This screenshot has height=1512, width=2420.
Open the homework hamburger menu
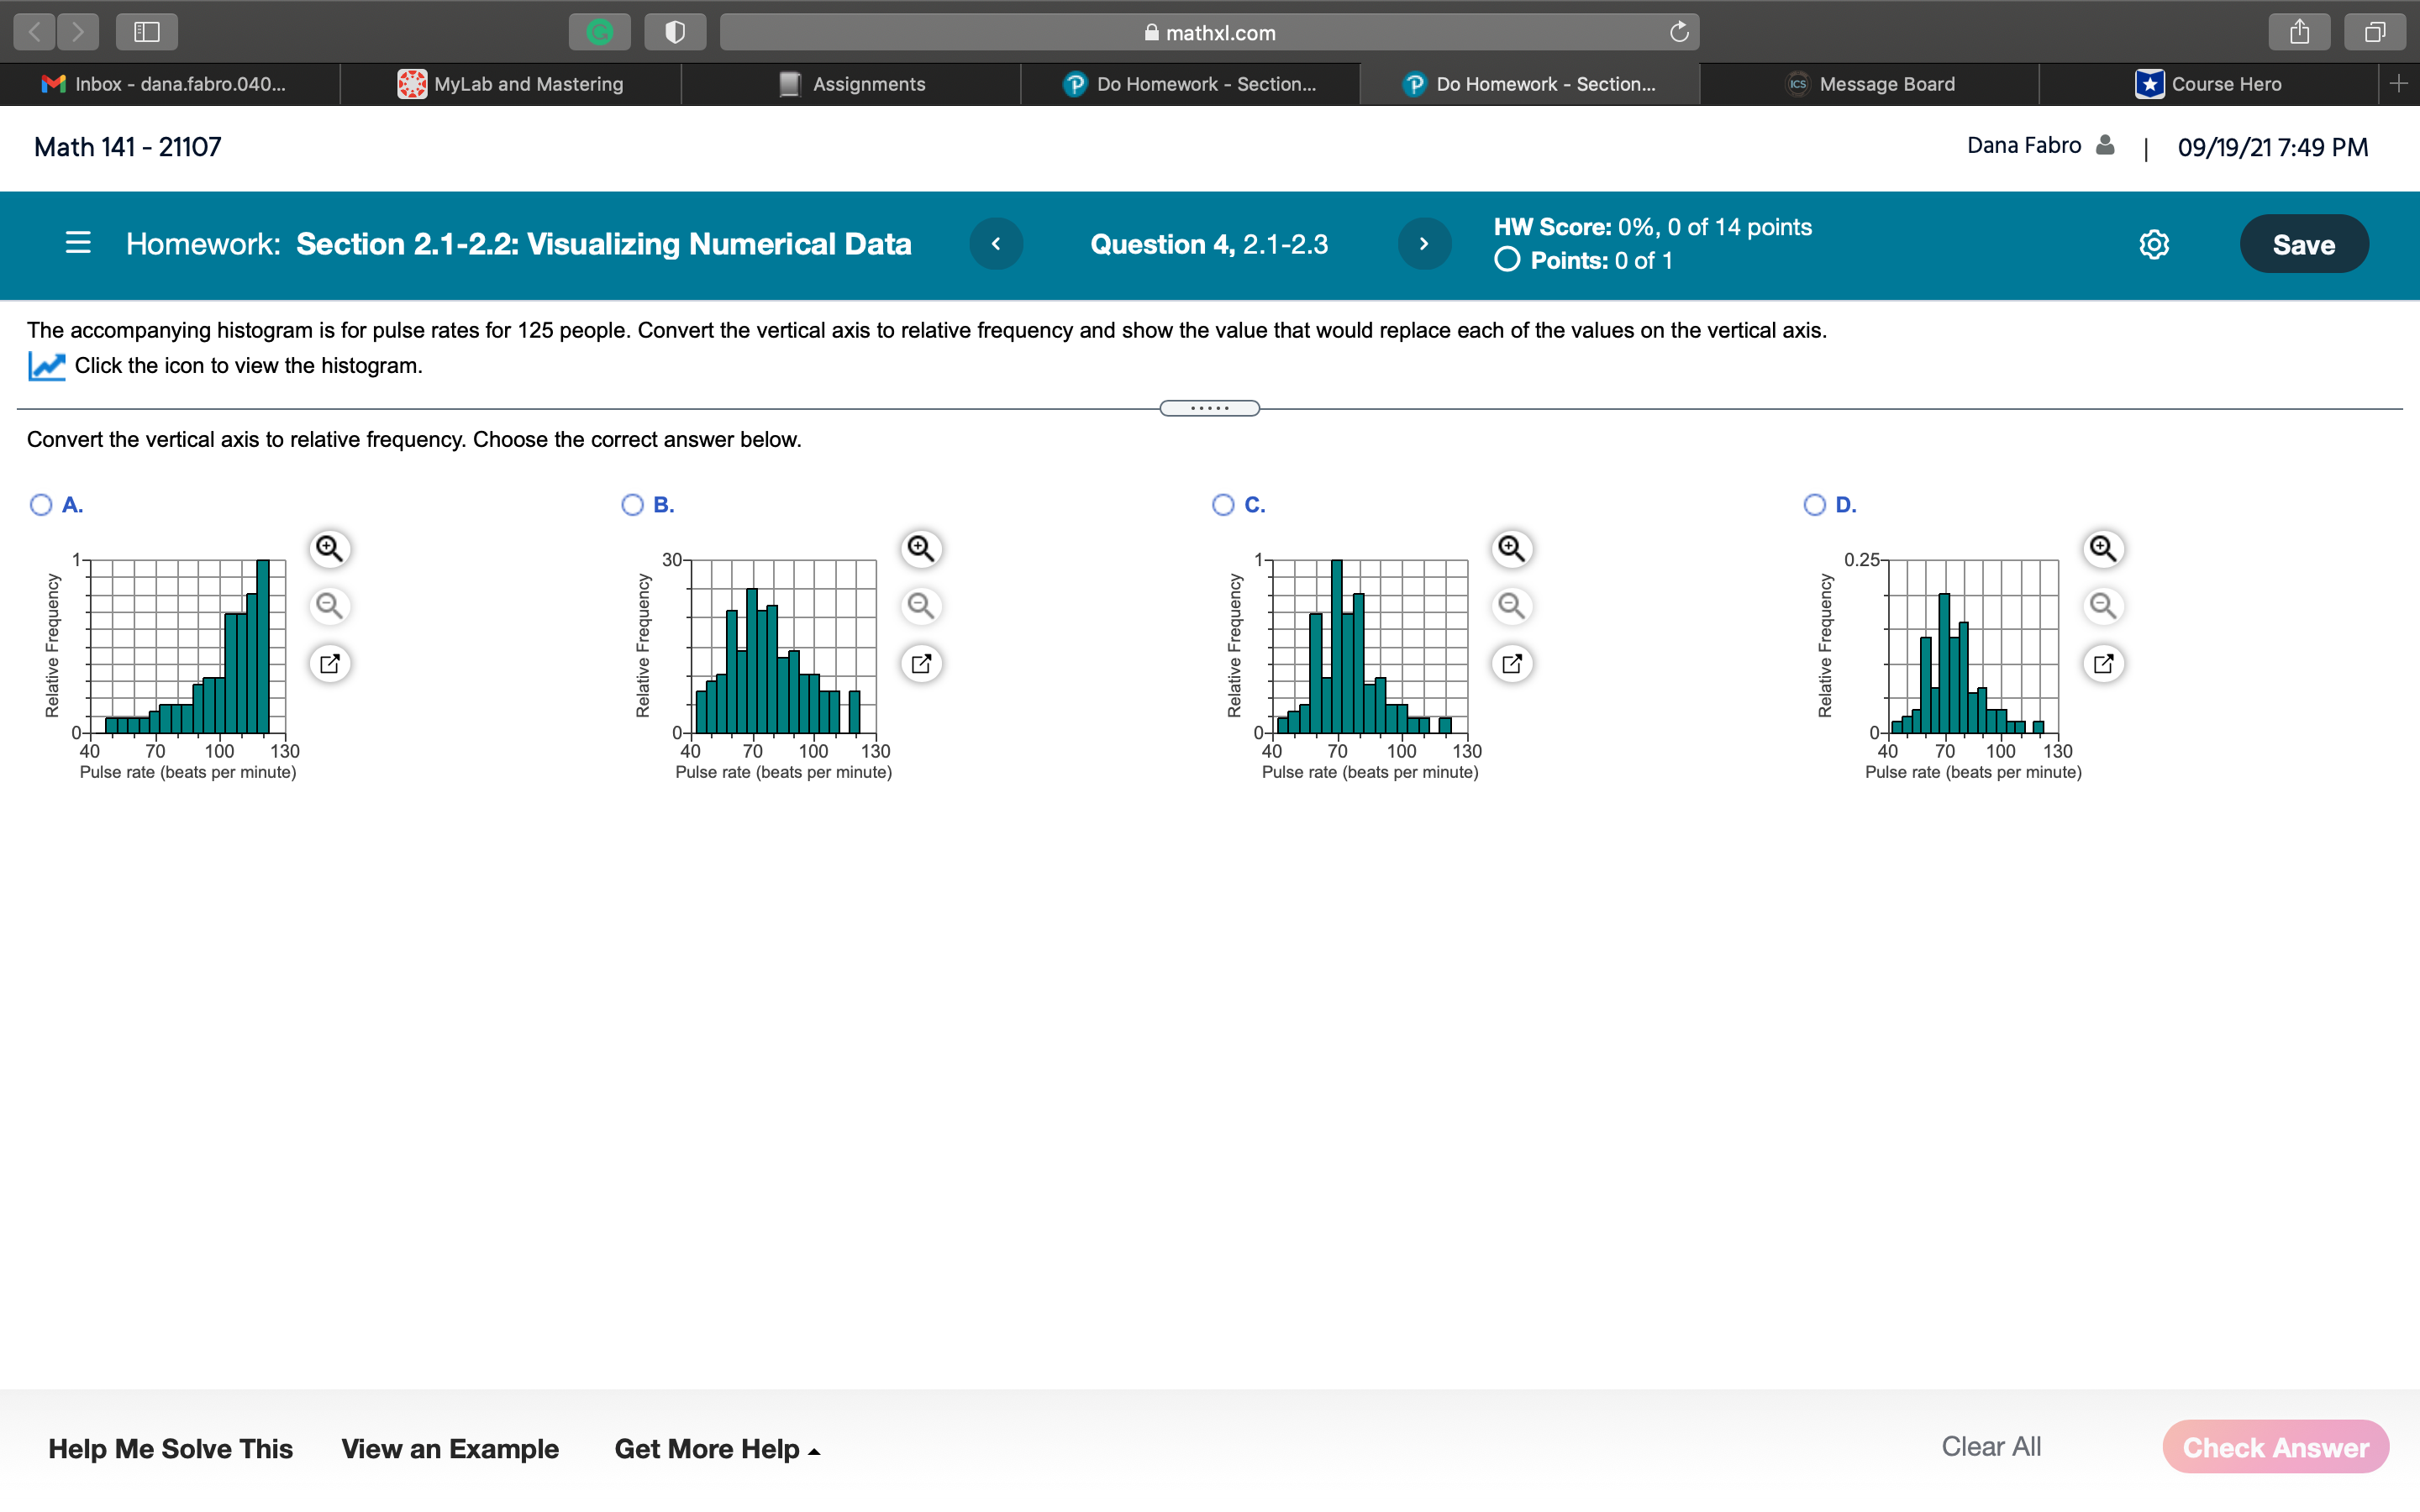[78, 243]
